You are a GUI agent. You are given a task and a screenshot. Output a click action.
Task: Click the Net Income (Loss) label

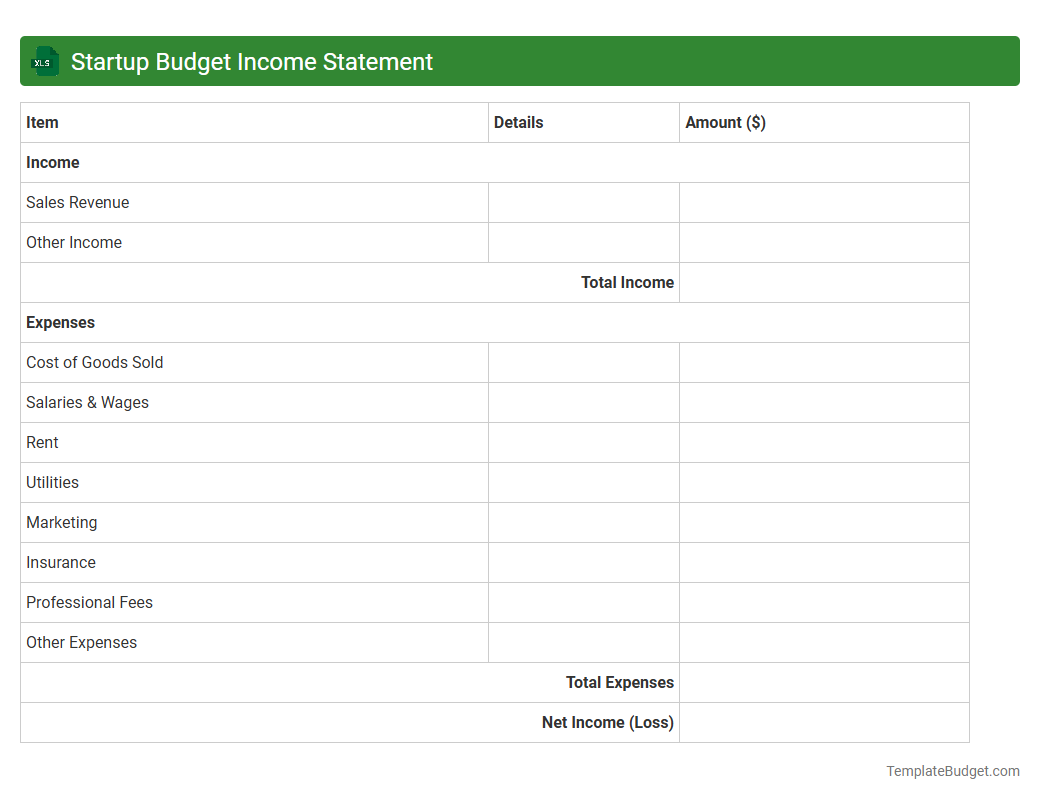click(607, 722)
